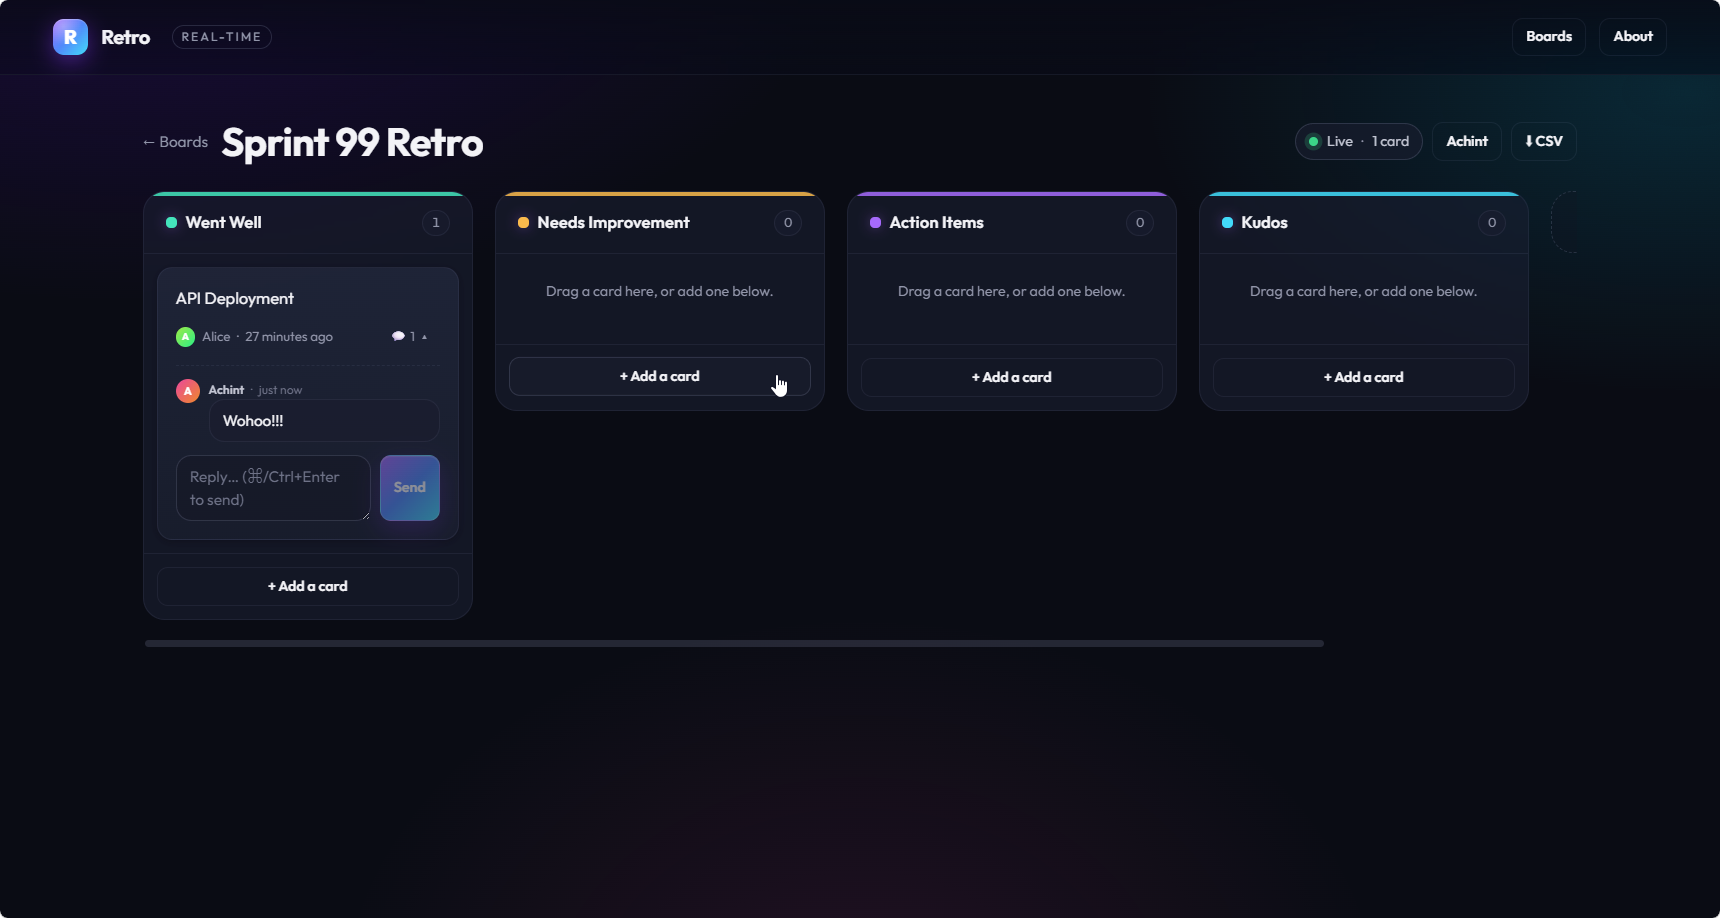The height and width of the screenshot is (918, 1720).
Task: Click the blue dot beside Kudos
Action: [1227, 223]
